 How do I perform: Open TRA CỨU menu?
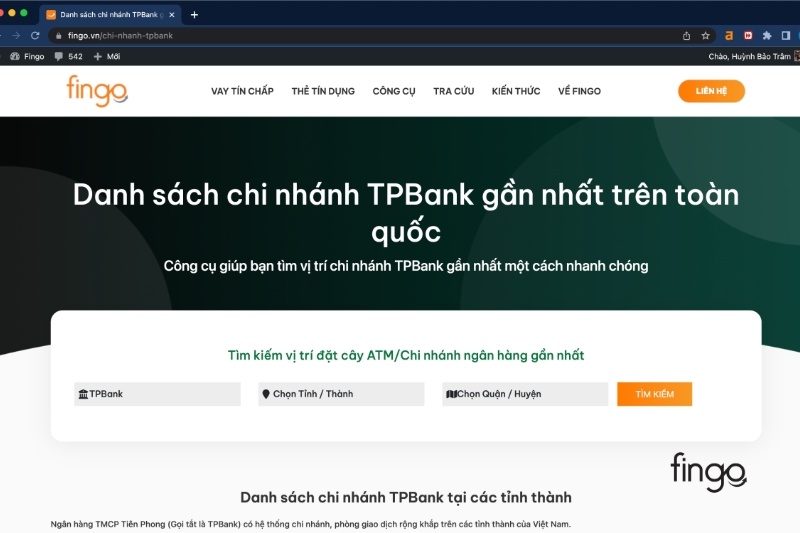(454, 91)
